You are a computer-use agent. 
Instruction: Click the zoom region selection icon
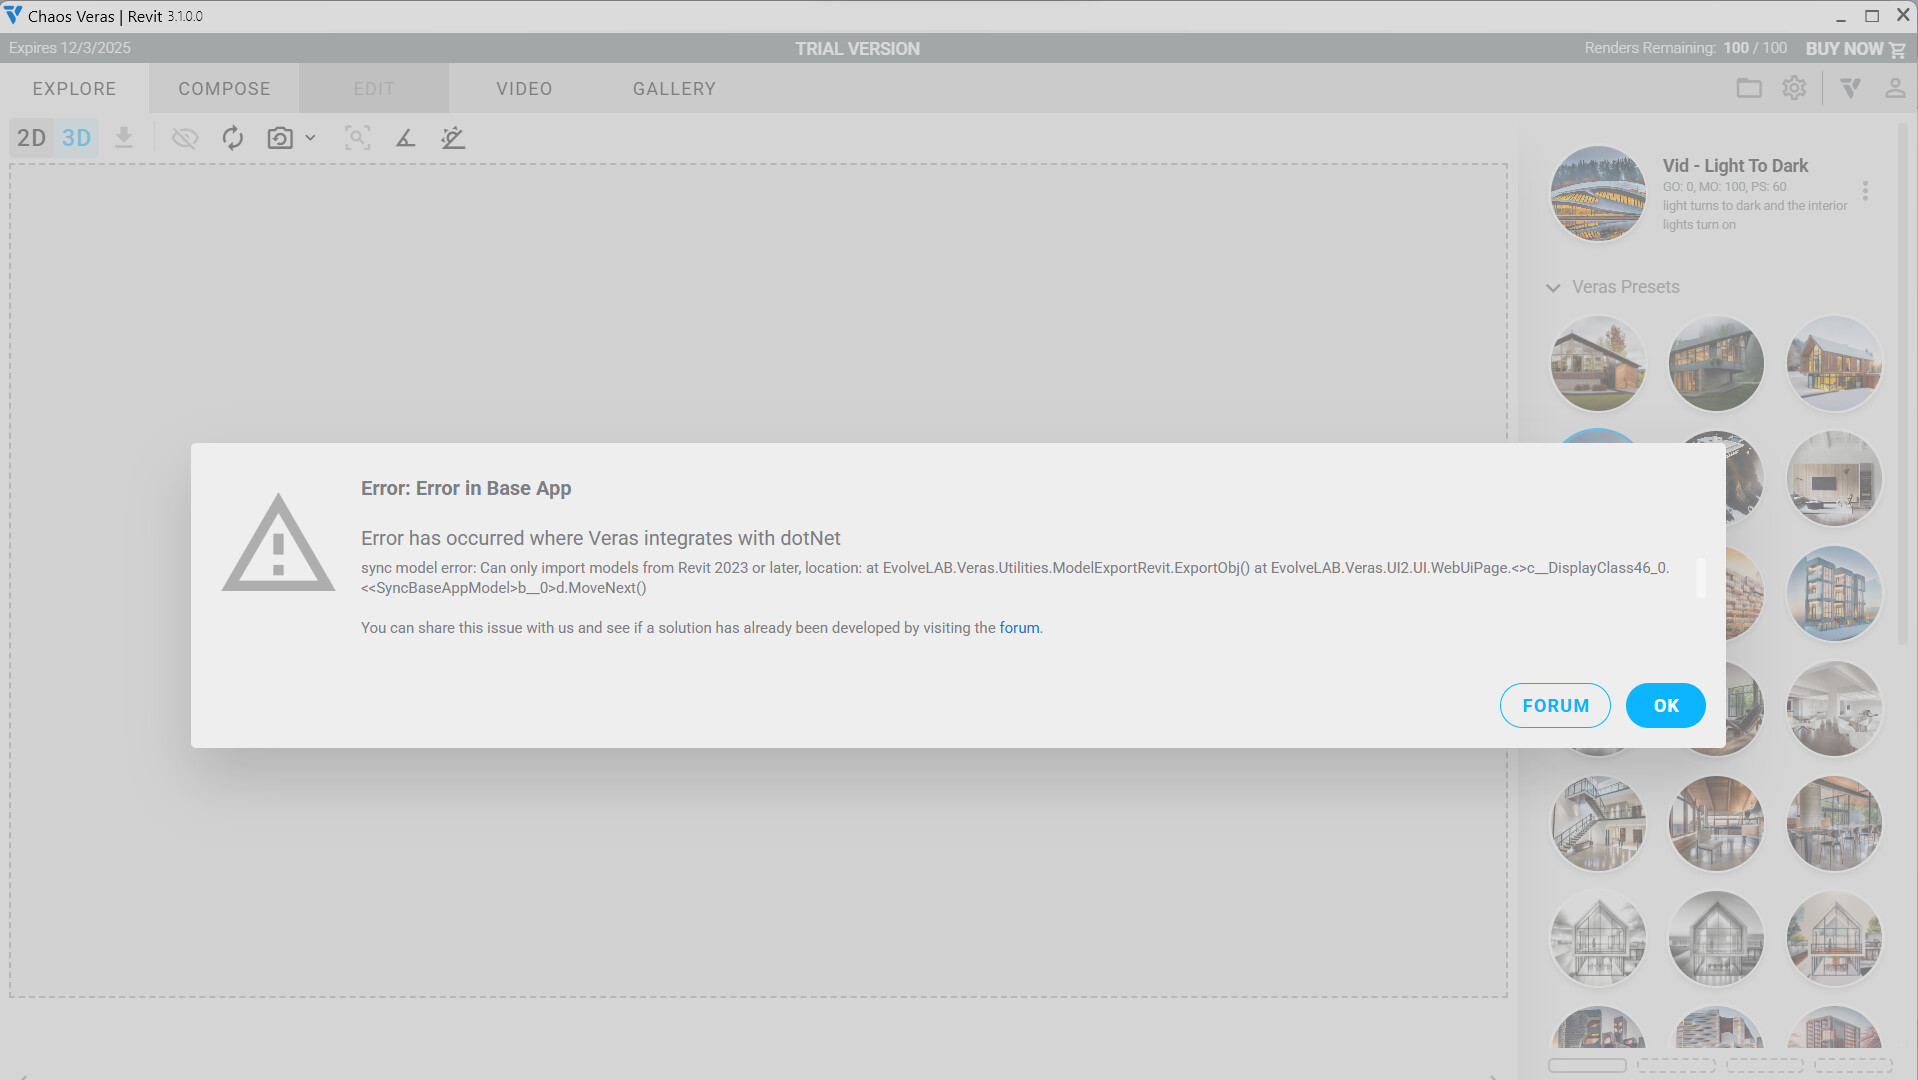(x=357, y=138)
